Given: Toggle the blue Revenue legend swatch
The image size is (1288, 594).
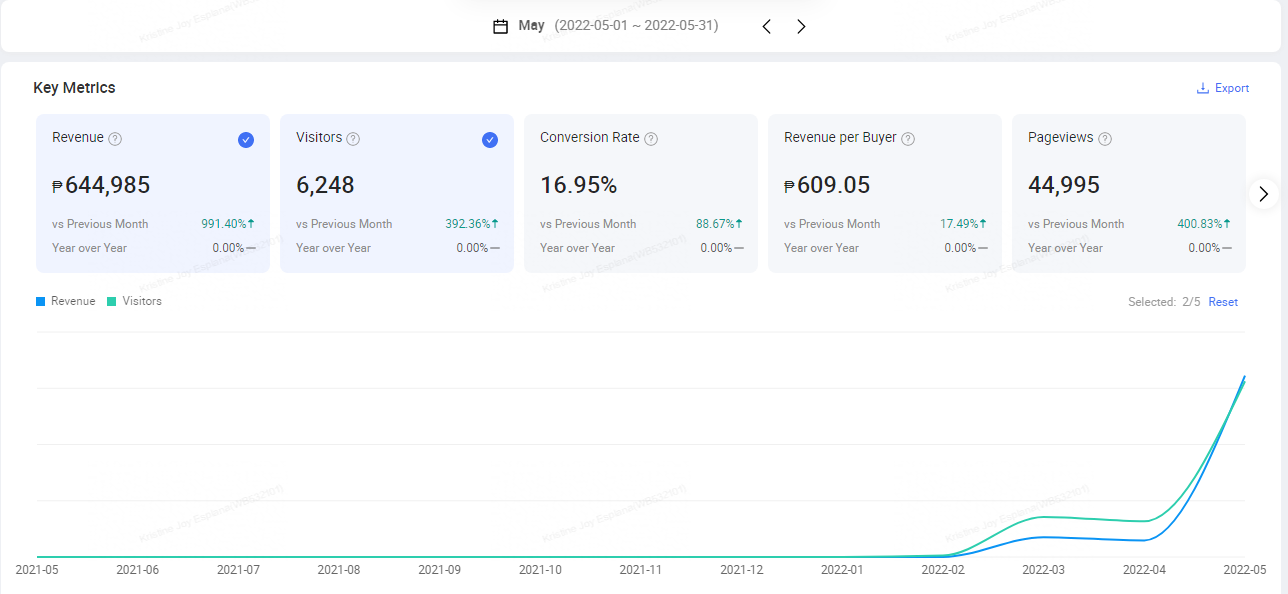Looking at the screenshot, I should (x=41, y=301).
